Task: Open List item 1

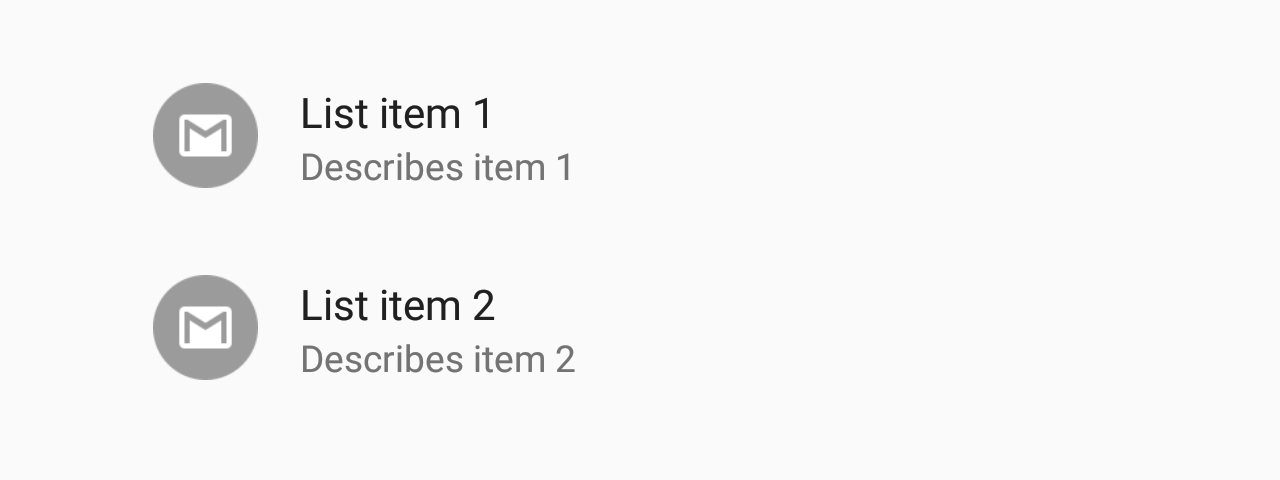Action: point(640,136)
